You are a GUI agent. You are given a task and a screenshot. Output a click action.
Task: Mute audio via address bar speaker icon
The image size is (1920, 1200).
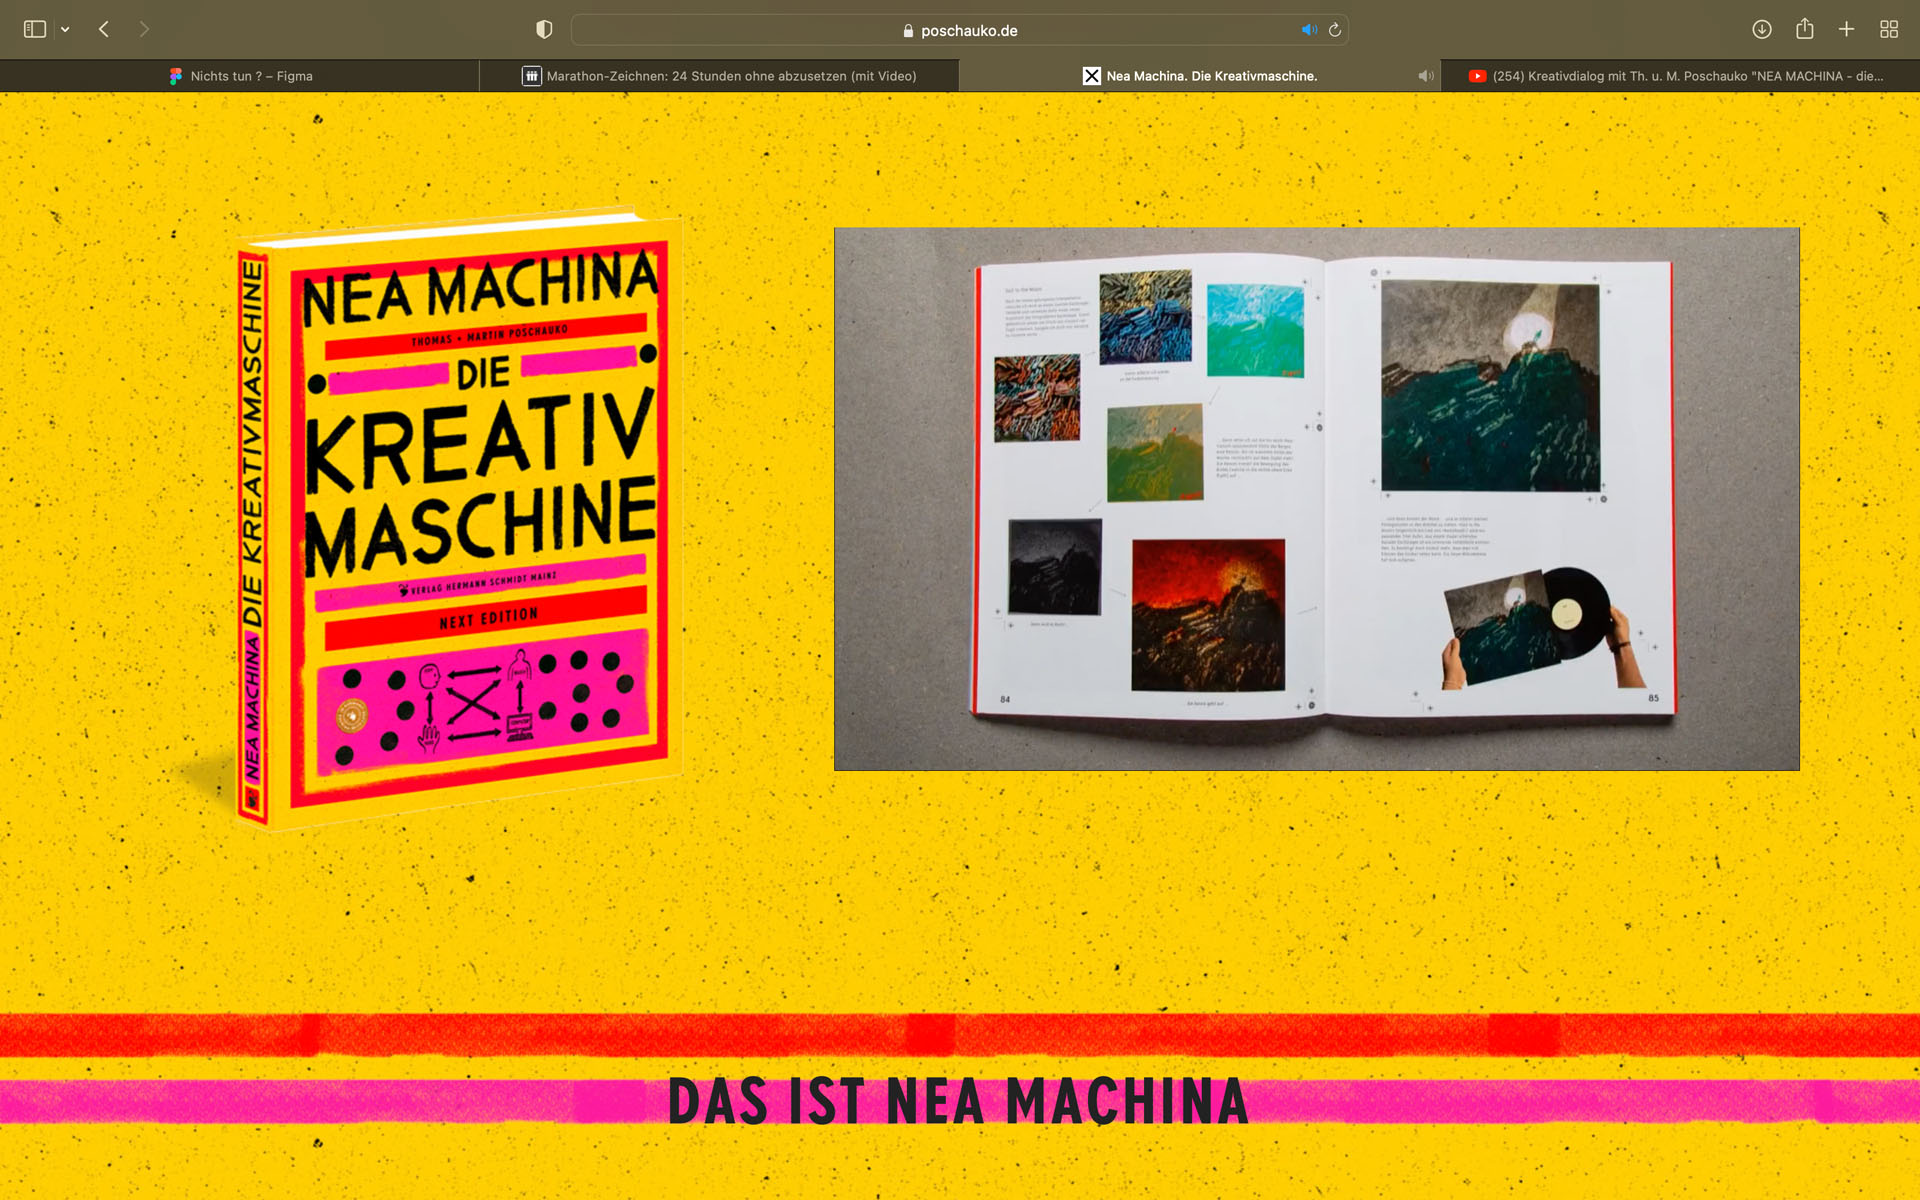(1309, 30)
